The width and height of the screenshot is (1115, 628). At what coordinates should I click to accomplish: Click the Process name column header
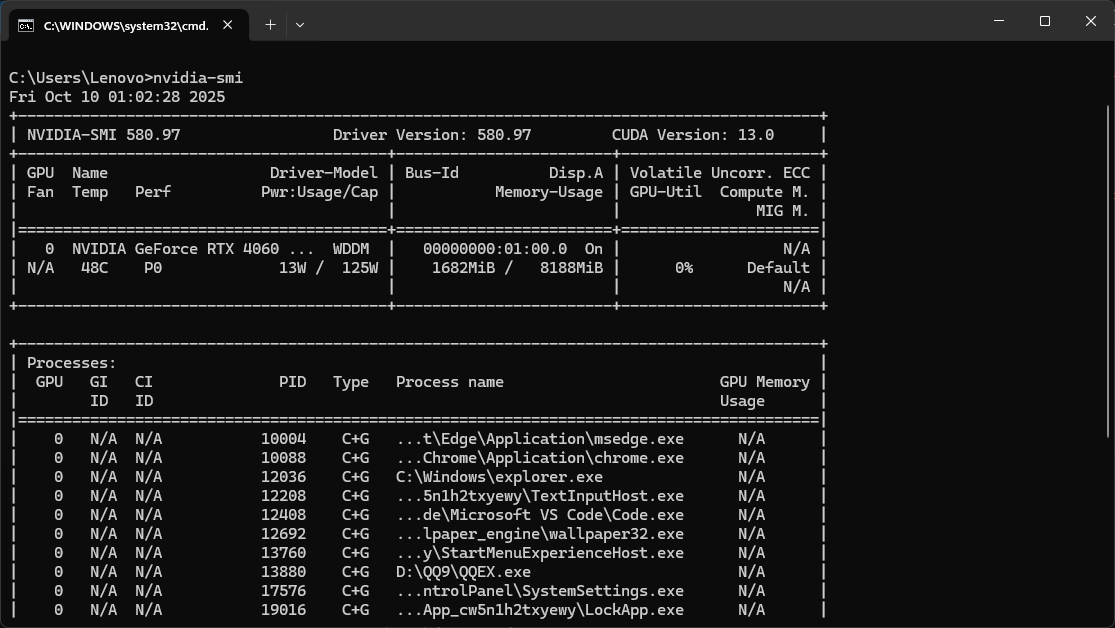click(450, 383)
